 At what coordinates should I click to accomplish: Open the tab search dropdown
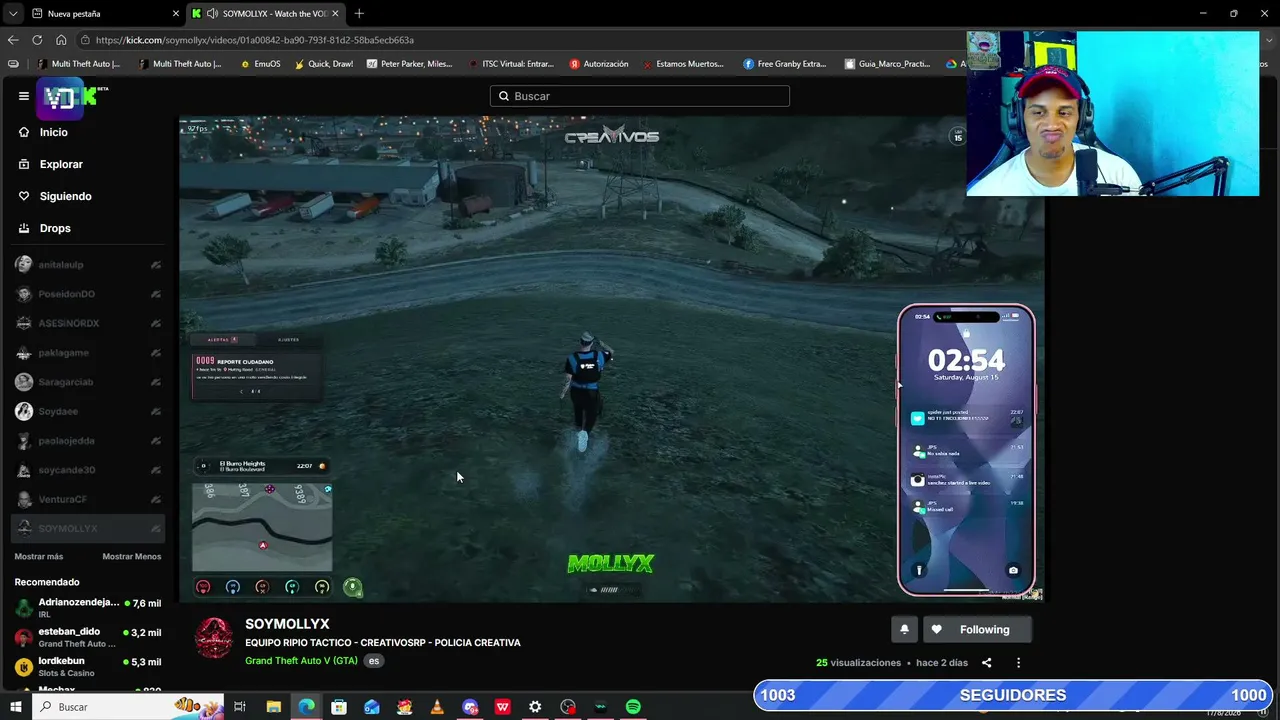tap(13, 13)
